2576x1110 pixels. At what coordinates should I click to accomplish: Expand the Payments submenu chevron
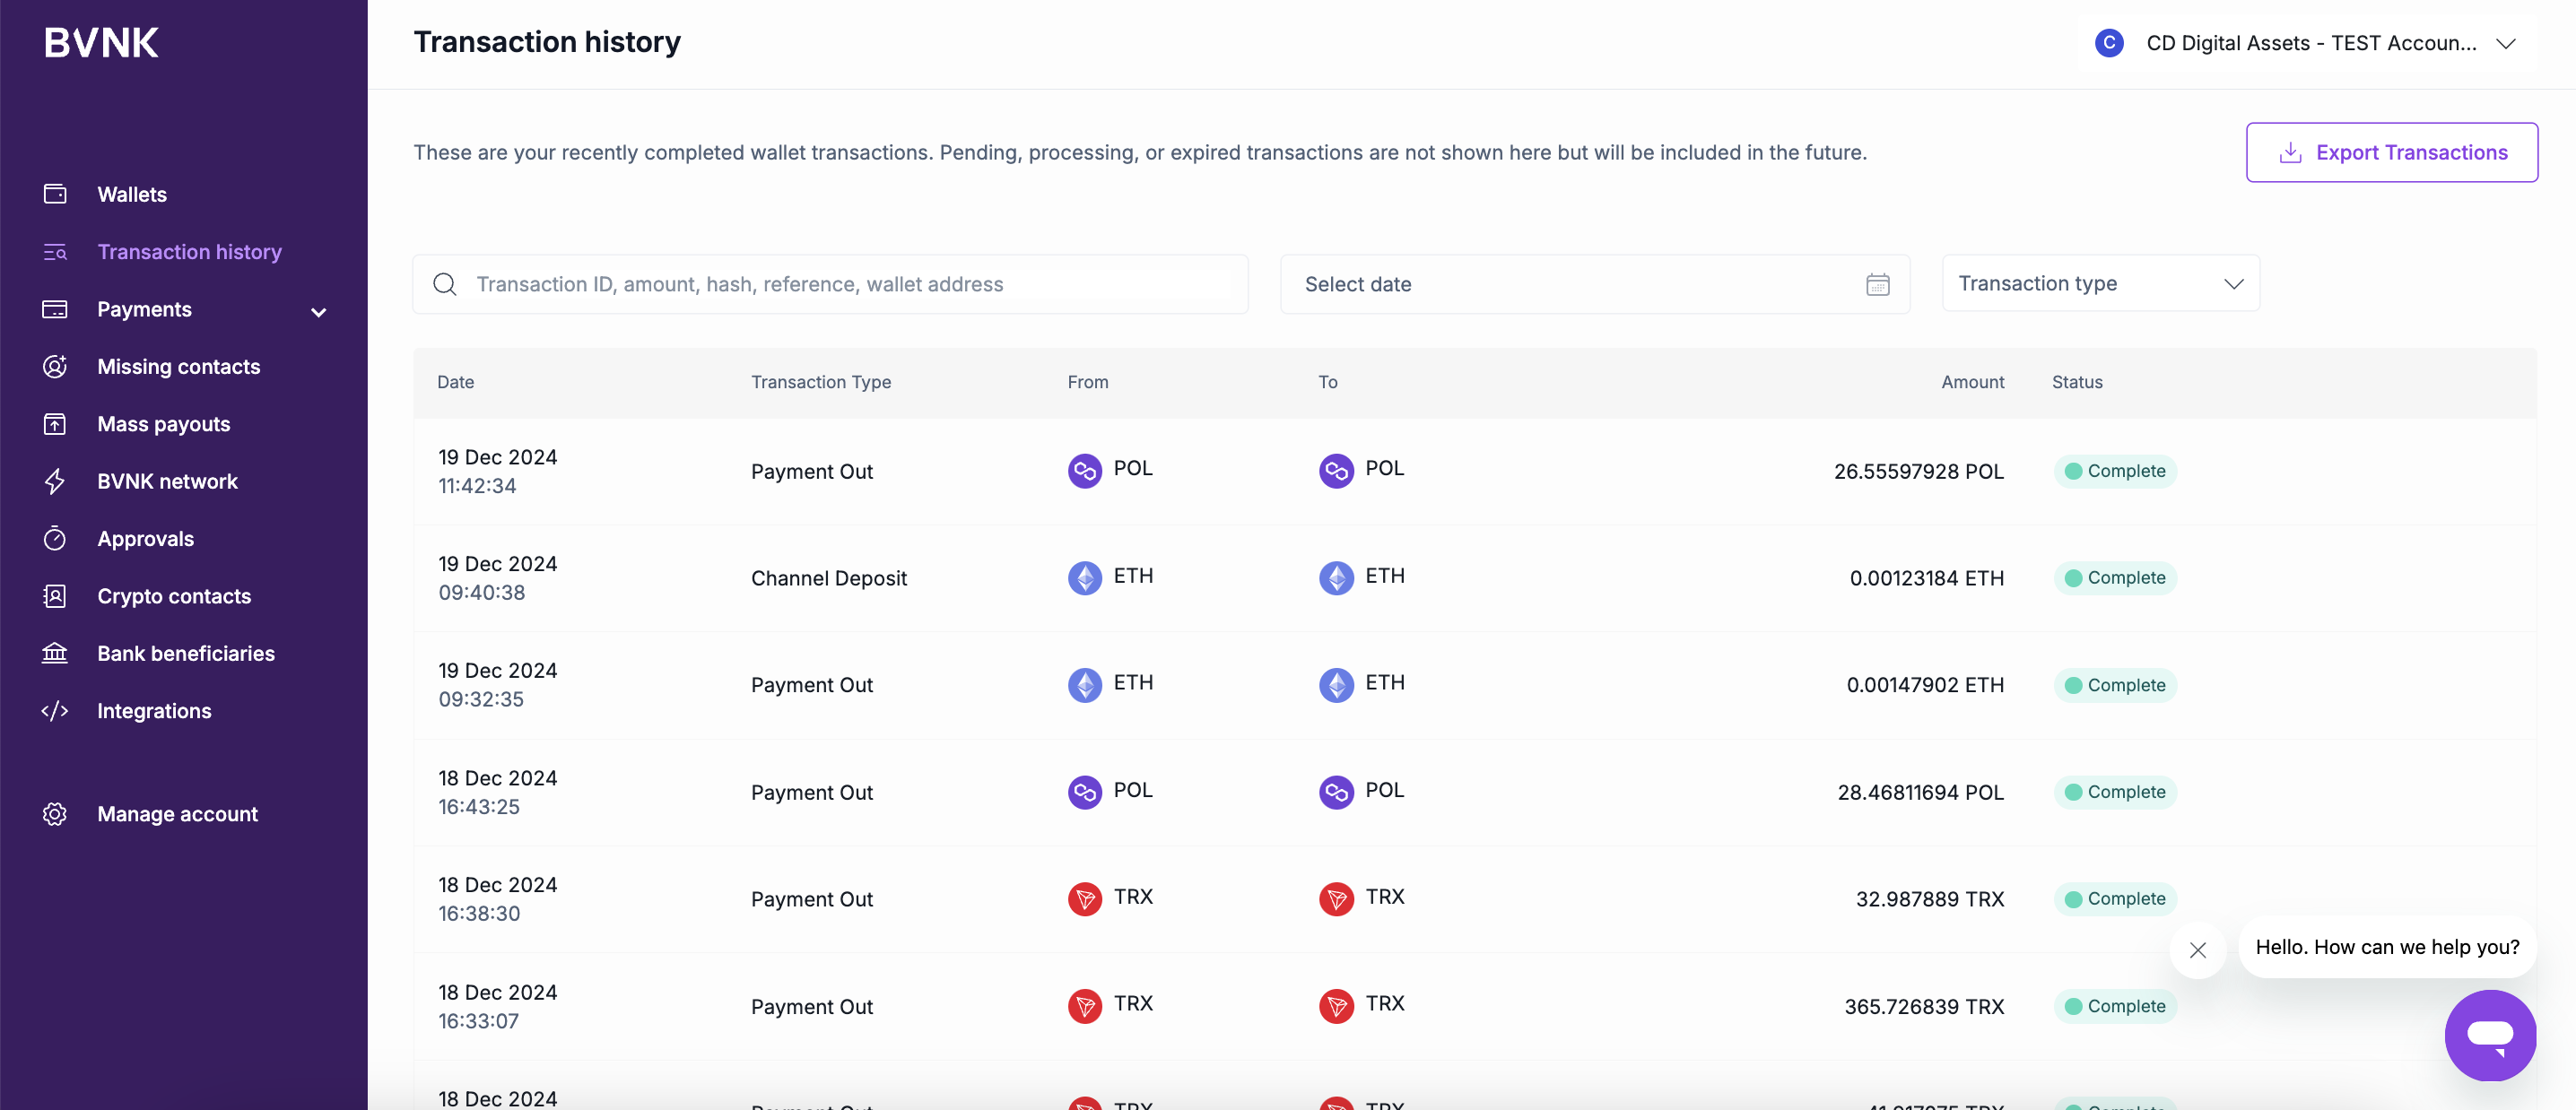click(318, 312)
